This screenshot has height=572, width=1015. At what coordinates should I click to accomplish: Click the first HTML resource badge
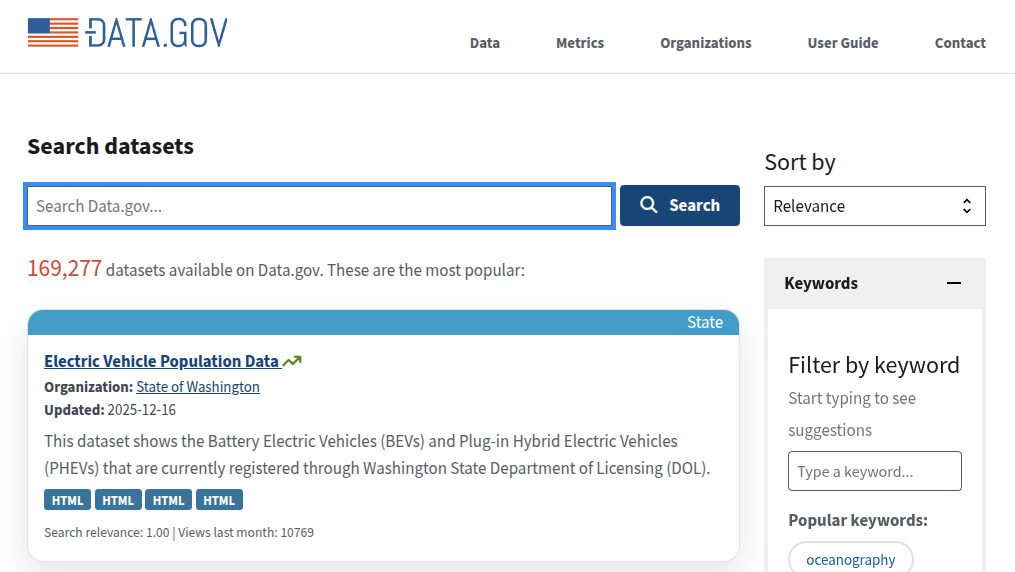point(67,500)
